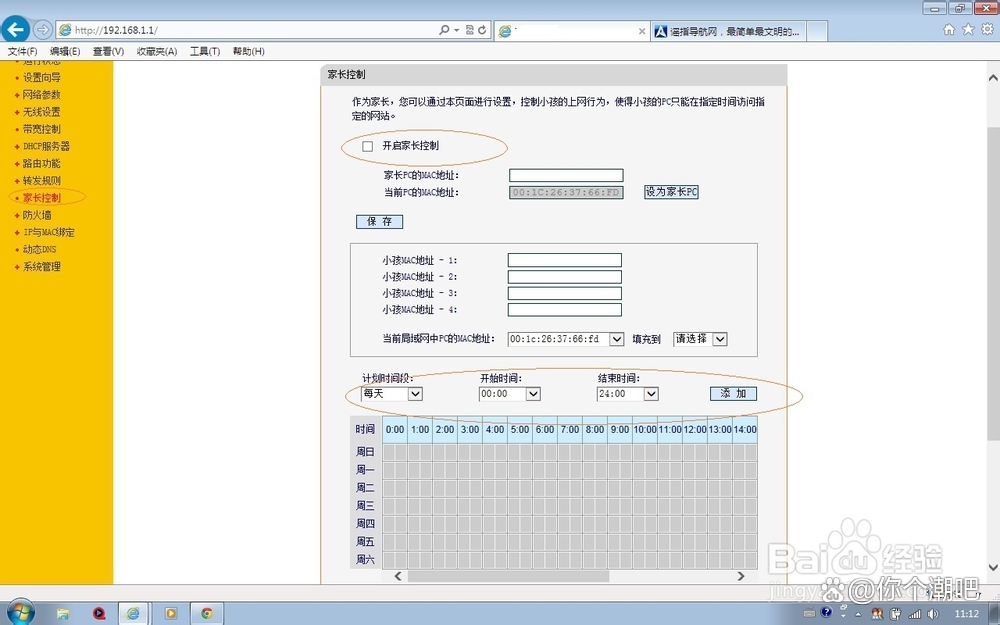Viewport: 1000px width, 625px height.
Task: Open the 结束时间 24:00 dropdown
Action: point(628,394)
